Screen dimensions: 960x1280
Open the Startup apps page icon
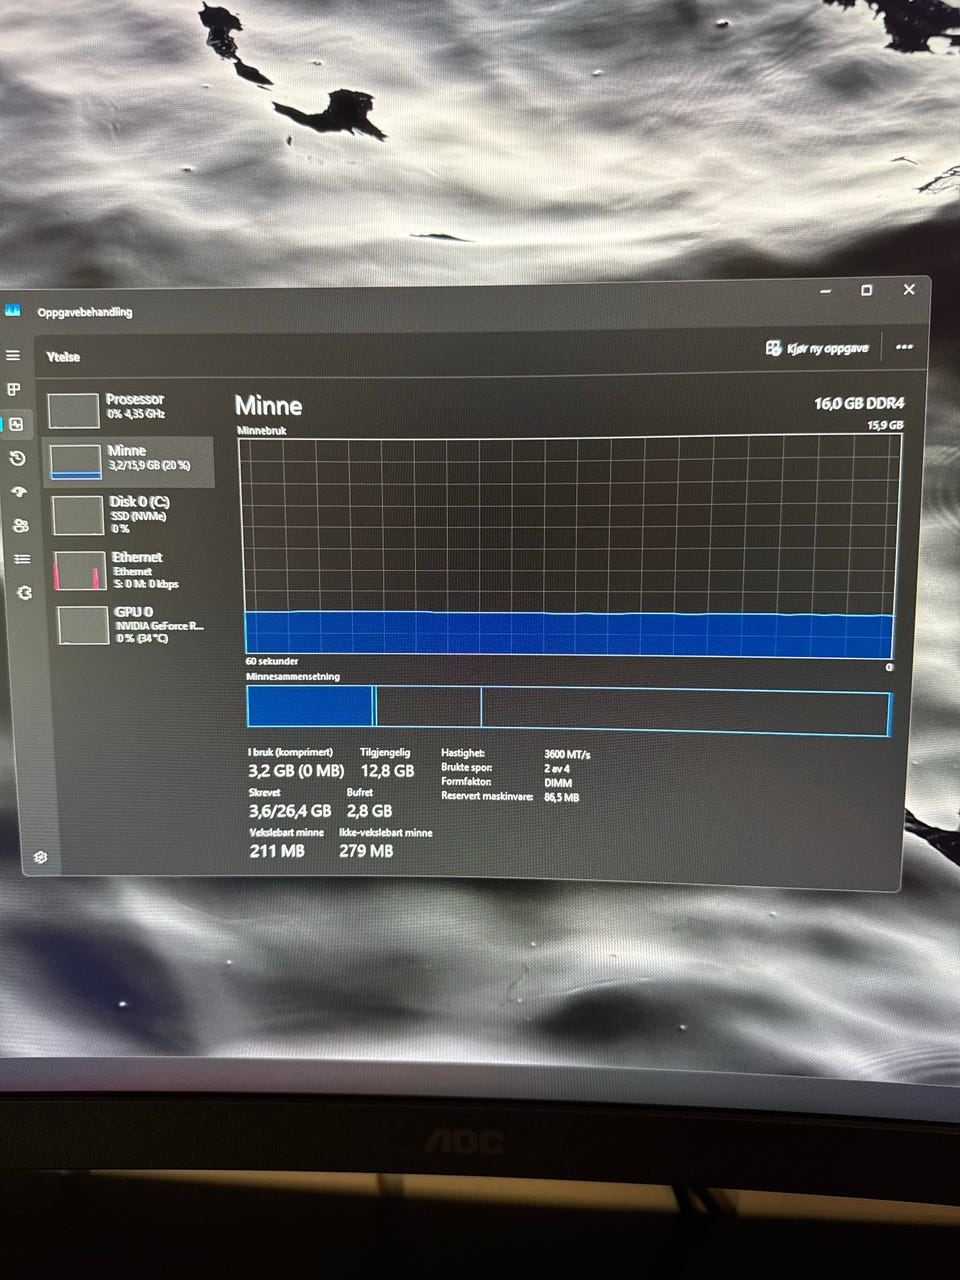pos(19,492)
